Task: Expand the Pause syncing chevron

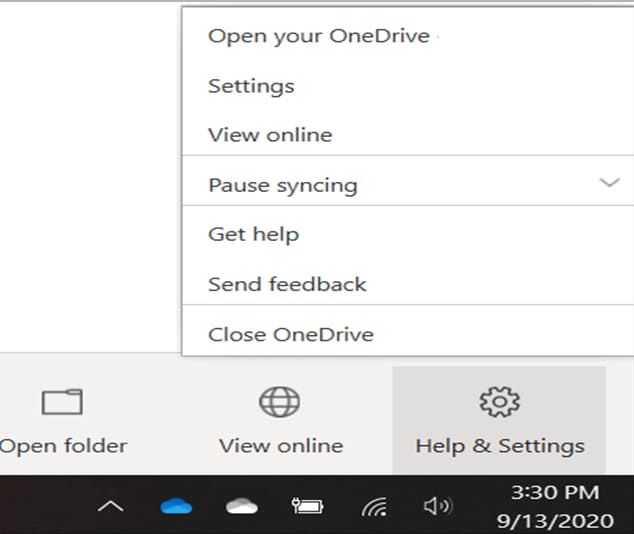Action: pyautogui.click(x=609, y=183)
